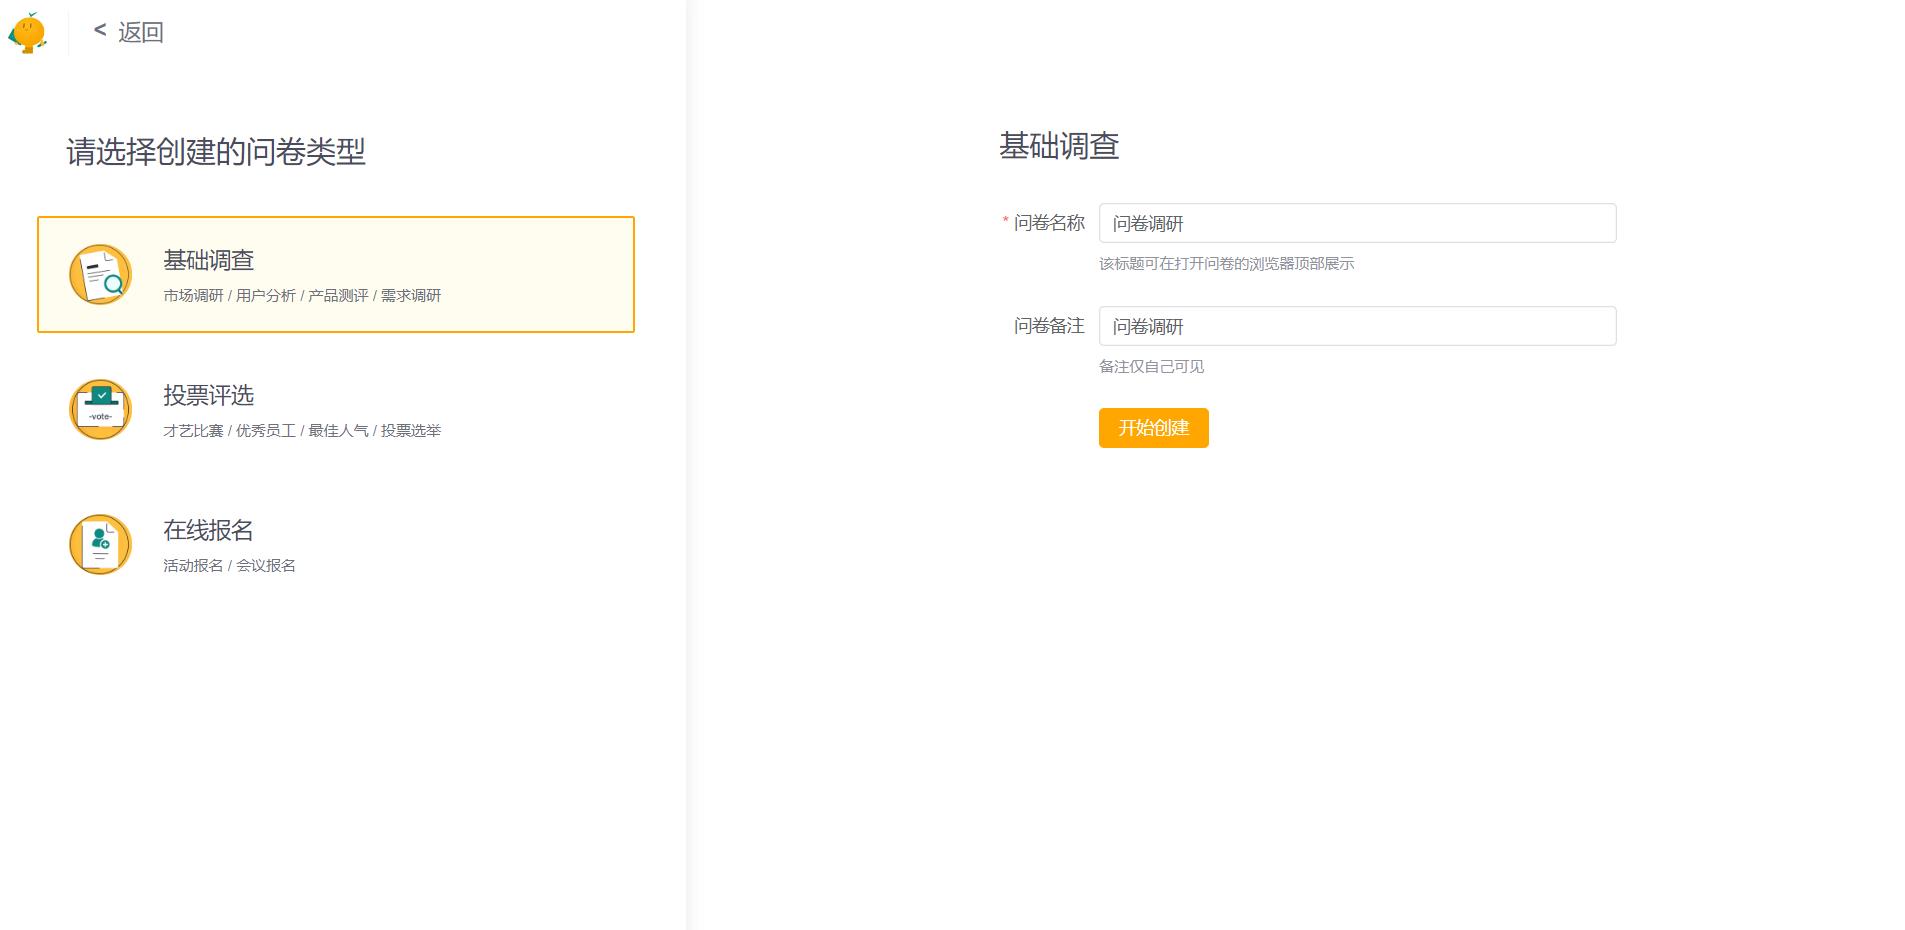
Task: Focus the 问卷名称 input field
Action: [1357, 223]
